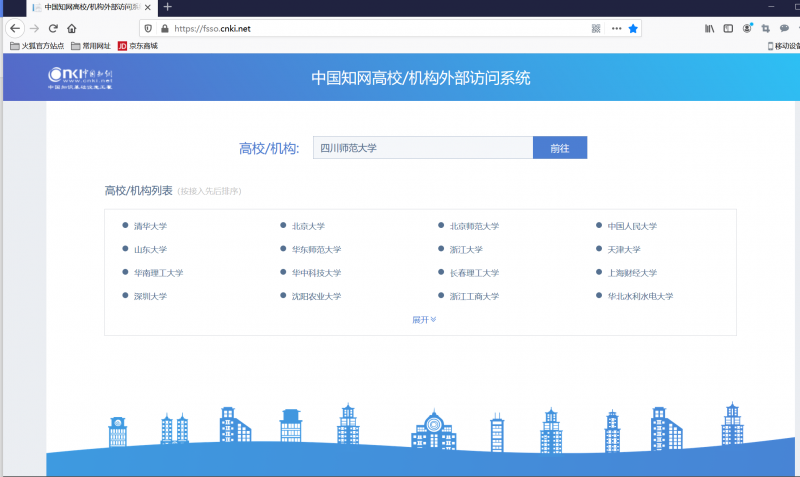Viewport: 800px width, 477px height.
Task: Click the browser back arrow button
Action: point(15,29)
